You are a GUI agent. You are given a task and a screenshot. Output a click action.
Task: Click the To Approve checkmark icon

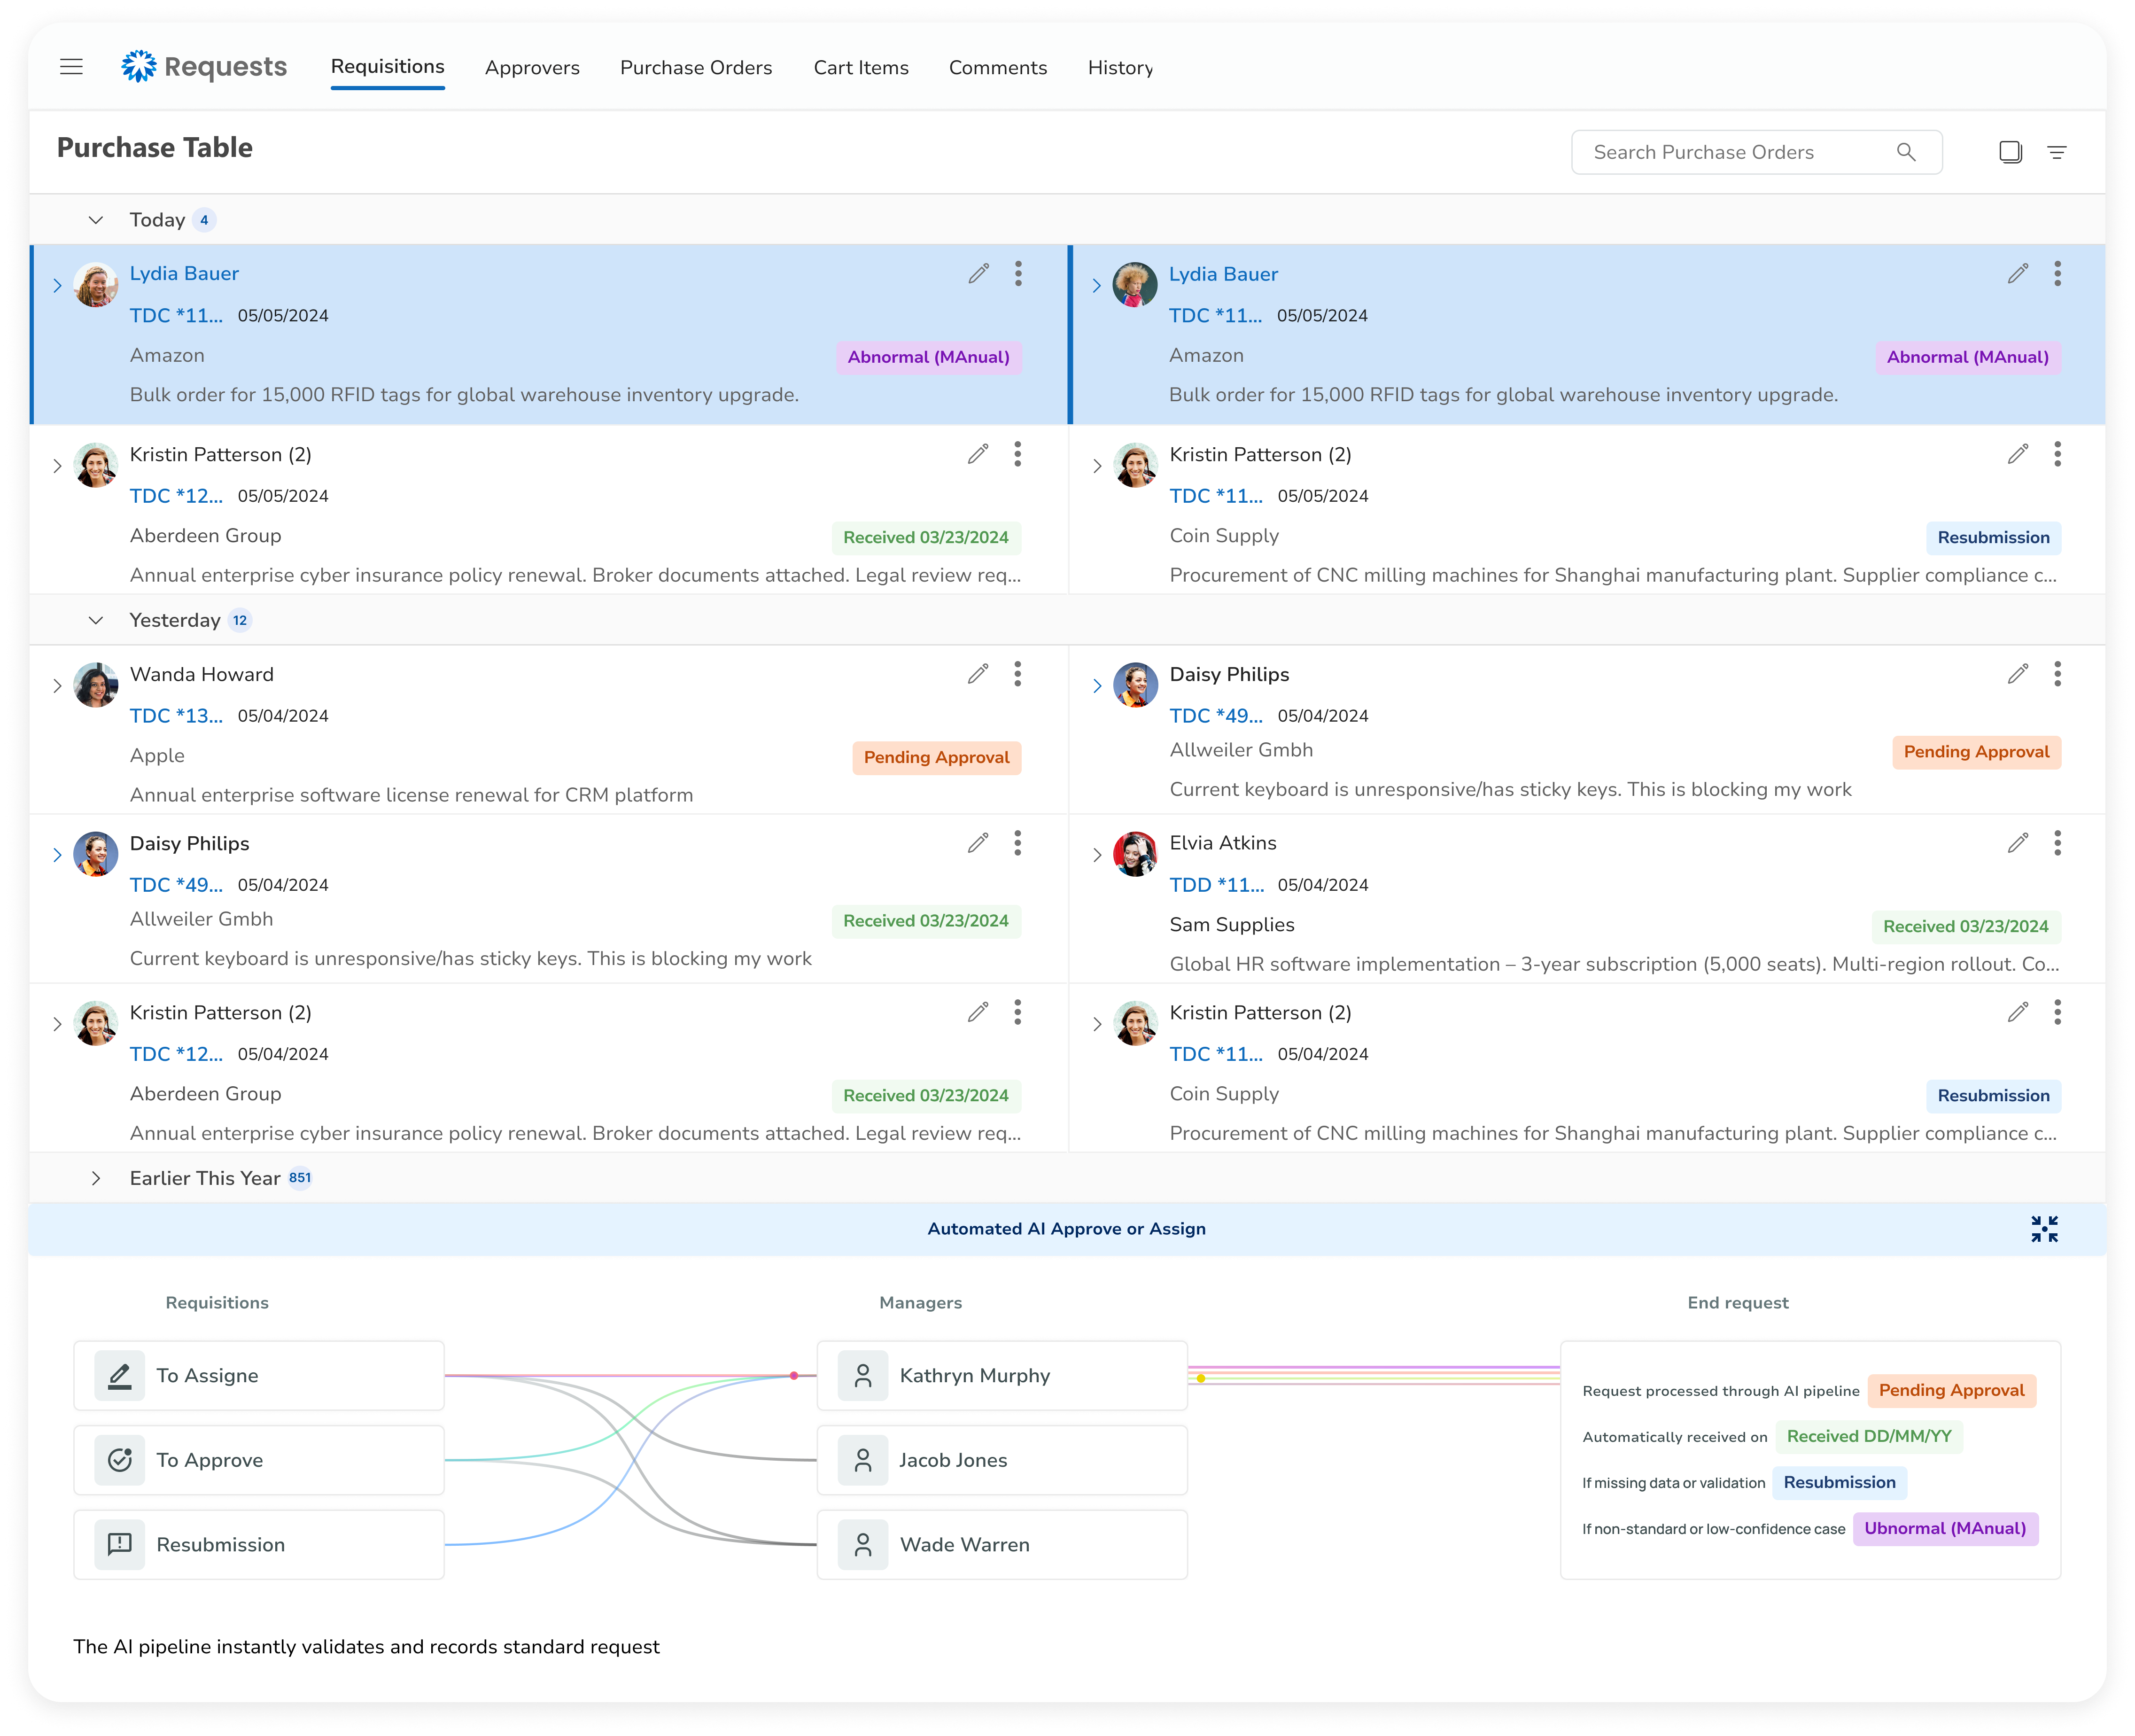tap(120, 1460)
